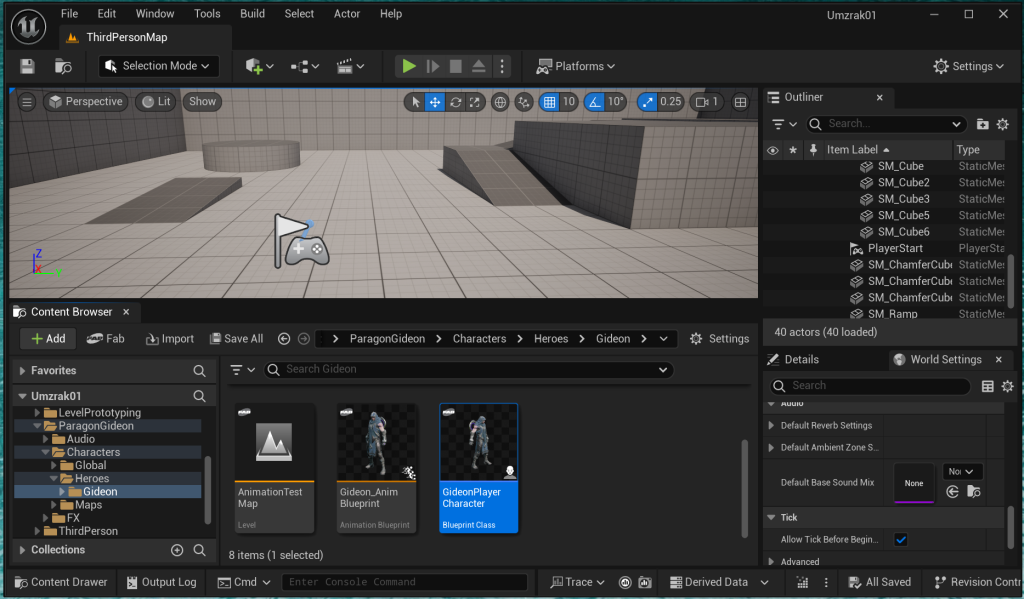Click the stop simulation square button
Image resolution: width=1024 pixels, height=599 pixels.
click(456, 66)
